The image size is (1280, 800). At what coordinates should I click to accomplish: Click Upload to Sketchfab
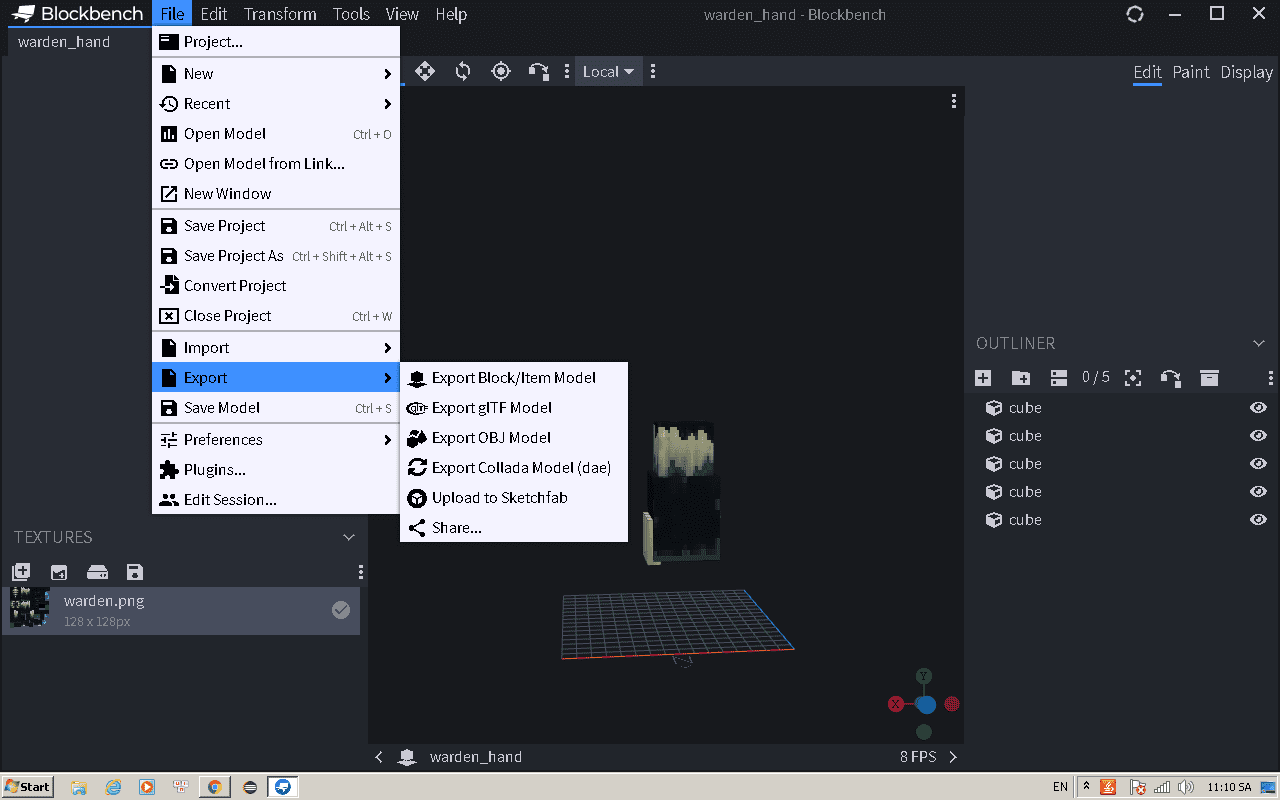coord(514,498)
